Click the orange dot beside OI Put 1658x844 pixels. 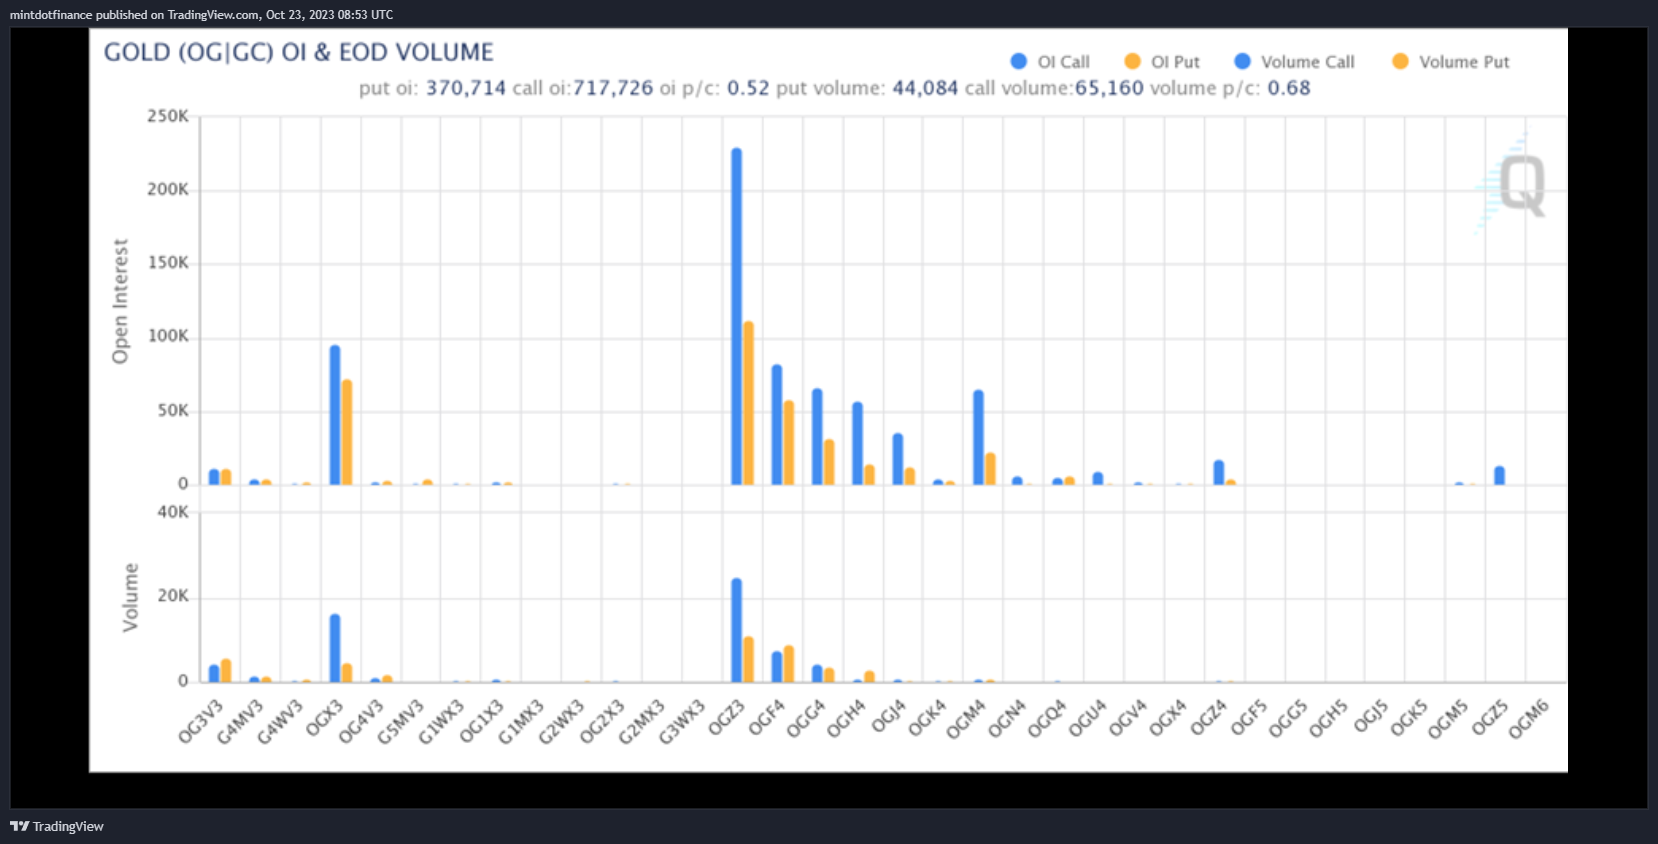click(x=1132, y=61)
